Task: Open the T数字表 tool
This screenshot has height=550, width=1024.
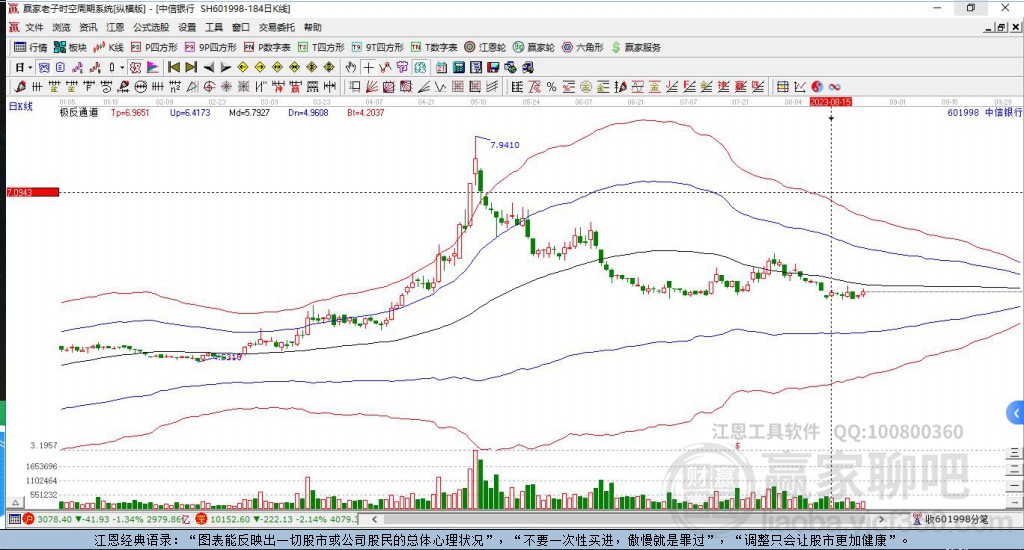Action: 434,47
